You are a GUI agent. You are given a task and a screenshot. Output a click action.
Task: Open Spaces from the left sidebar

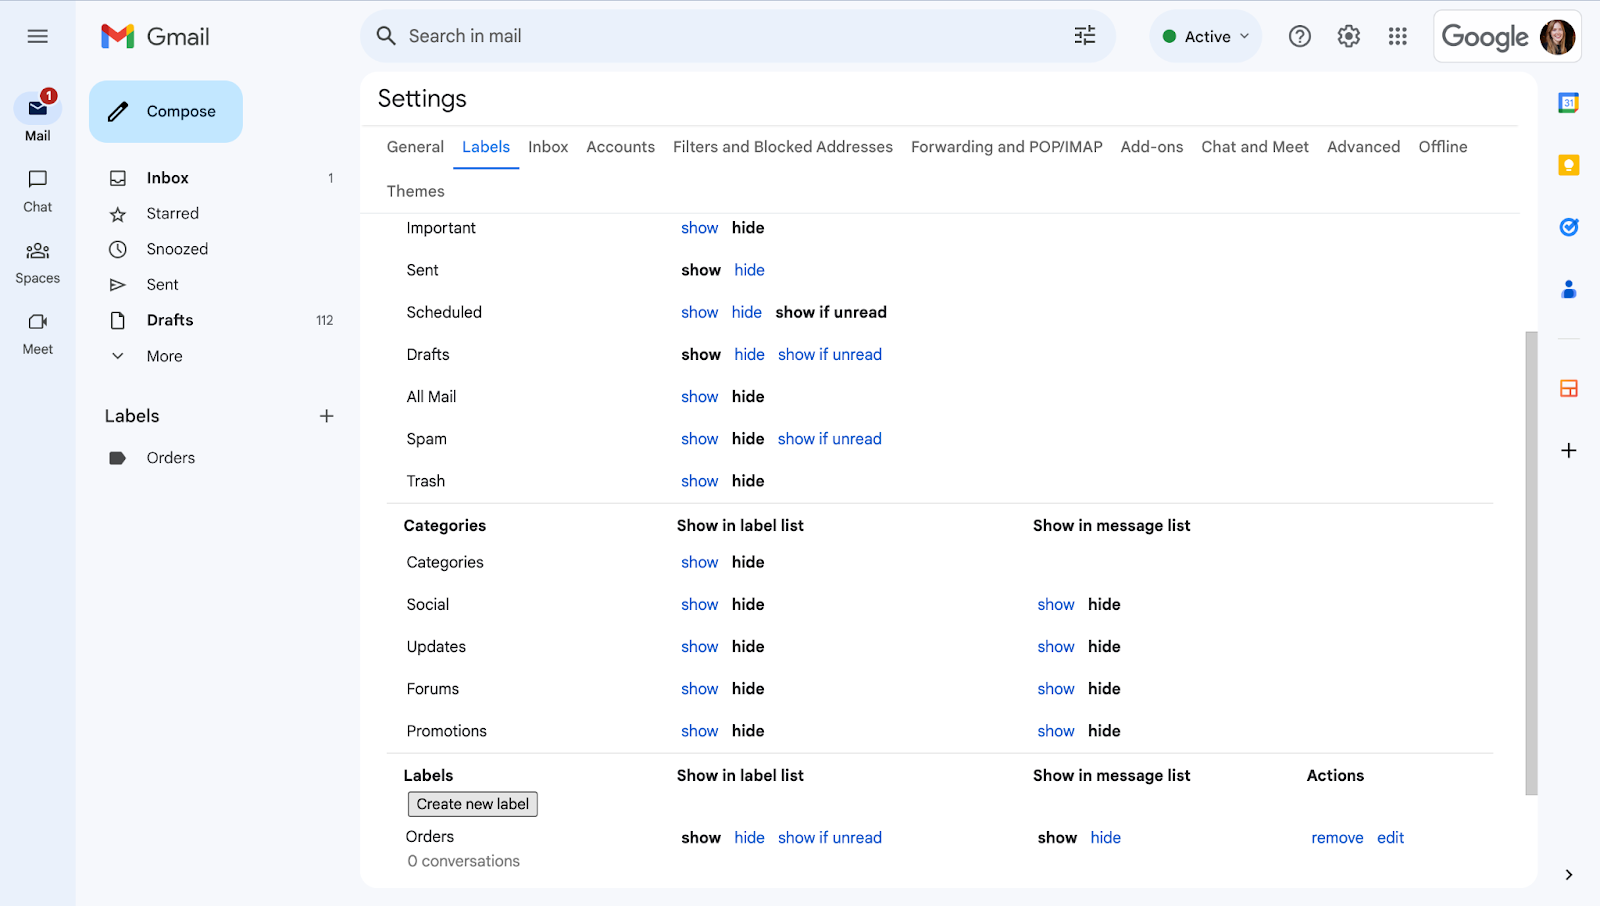click(37, 261)
